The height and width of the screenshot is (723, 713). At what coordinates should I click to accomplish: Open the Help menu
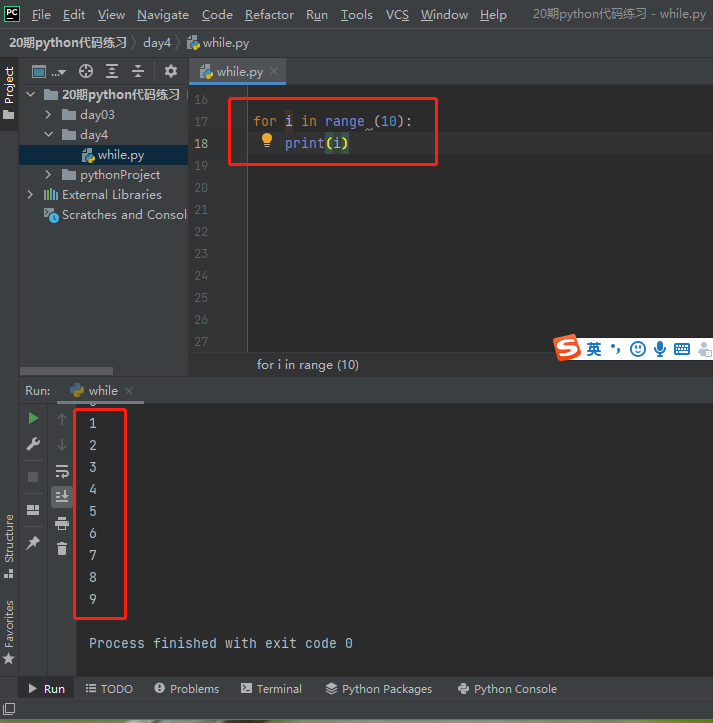493,15
